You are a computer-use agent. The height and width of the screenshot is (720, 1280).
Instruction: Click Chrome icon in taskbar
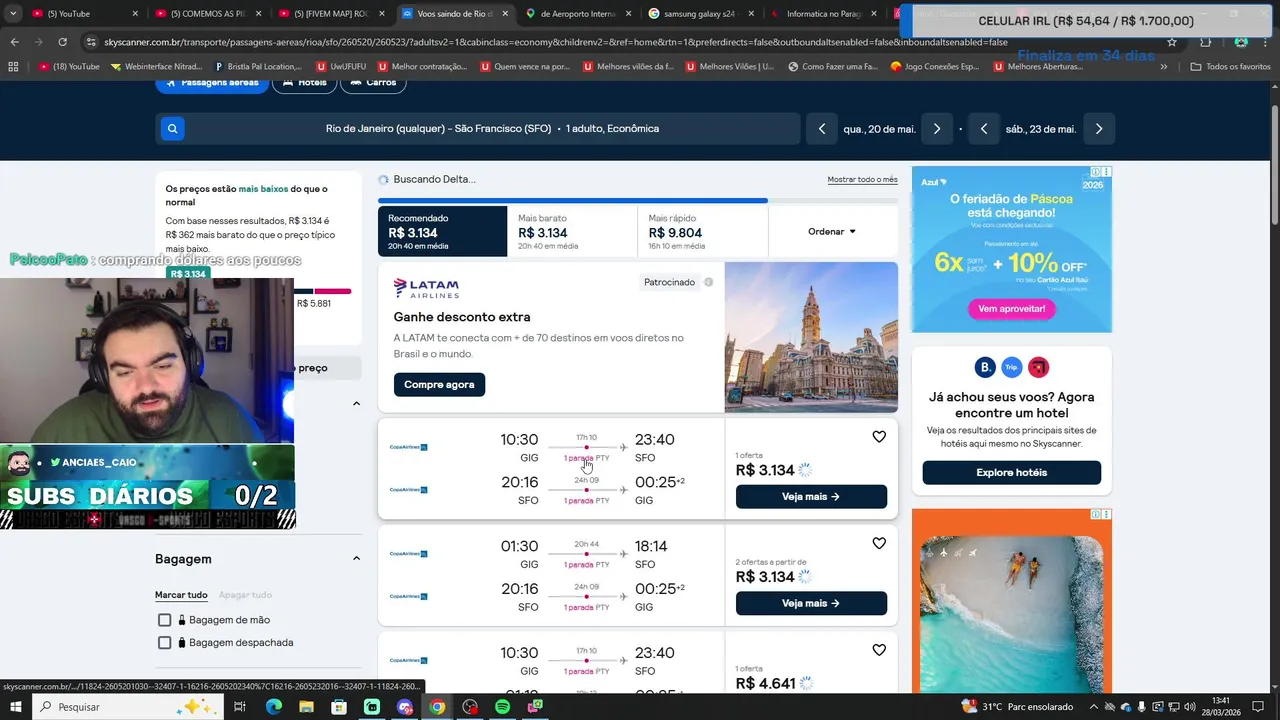pos(437,707)
